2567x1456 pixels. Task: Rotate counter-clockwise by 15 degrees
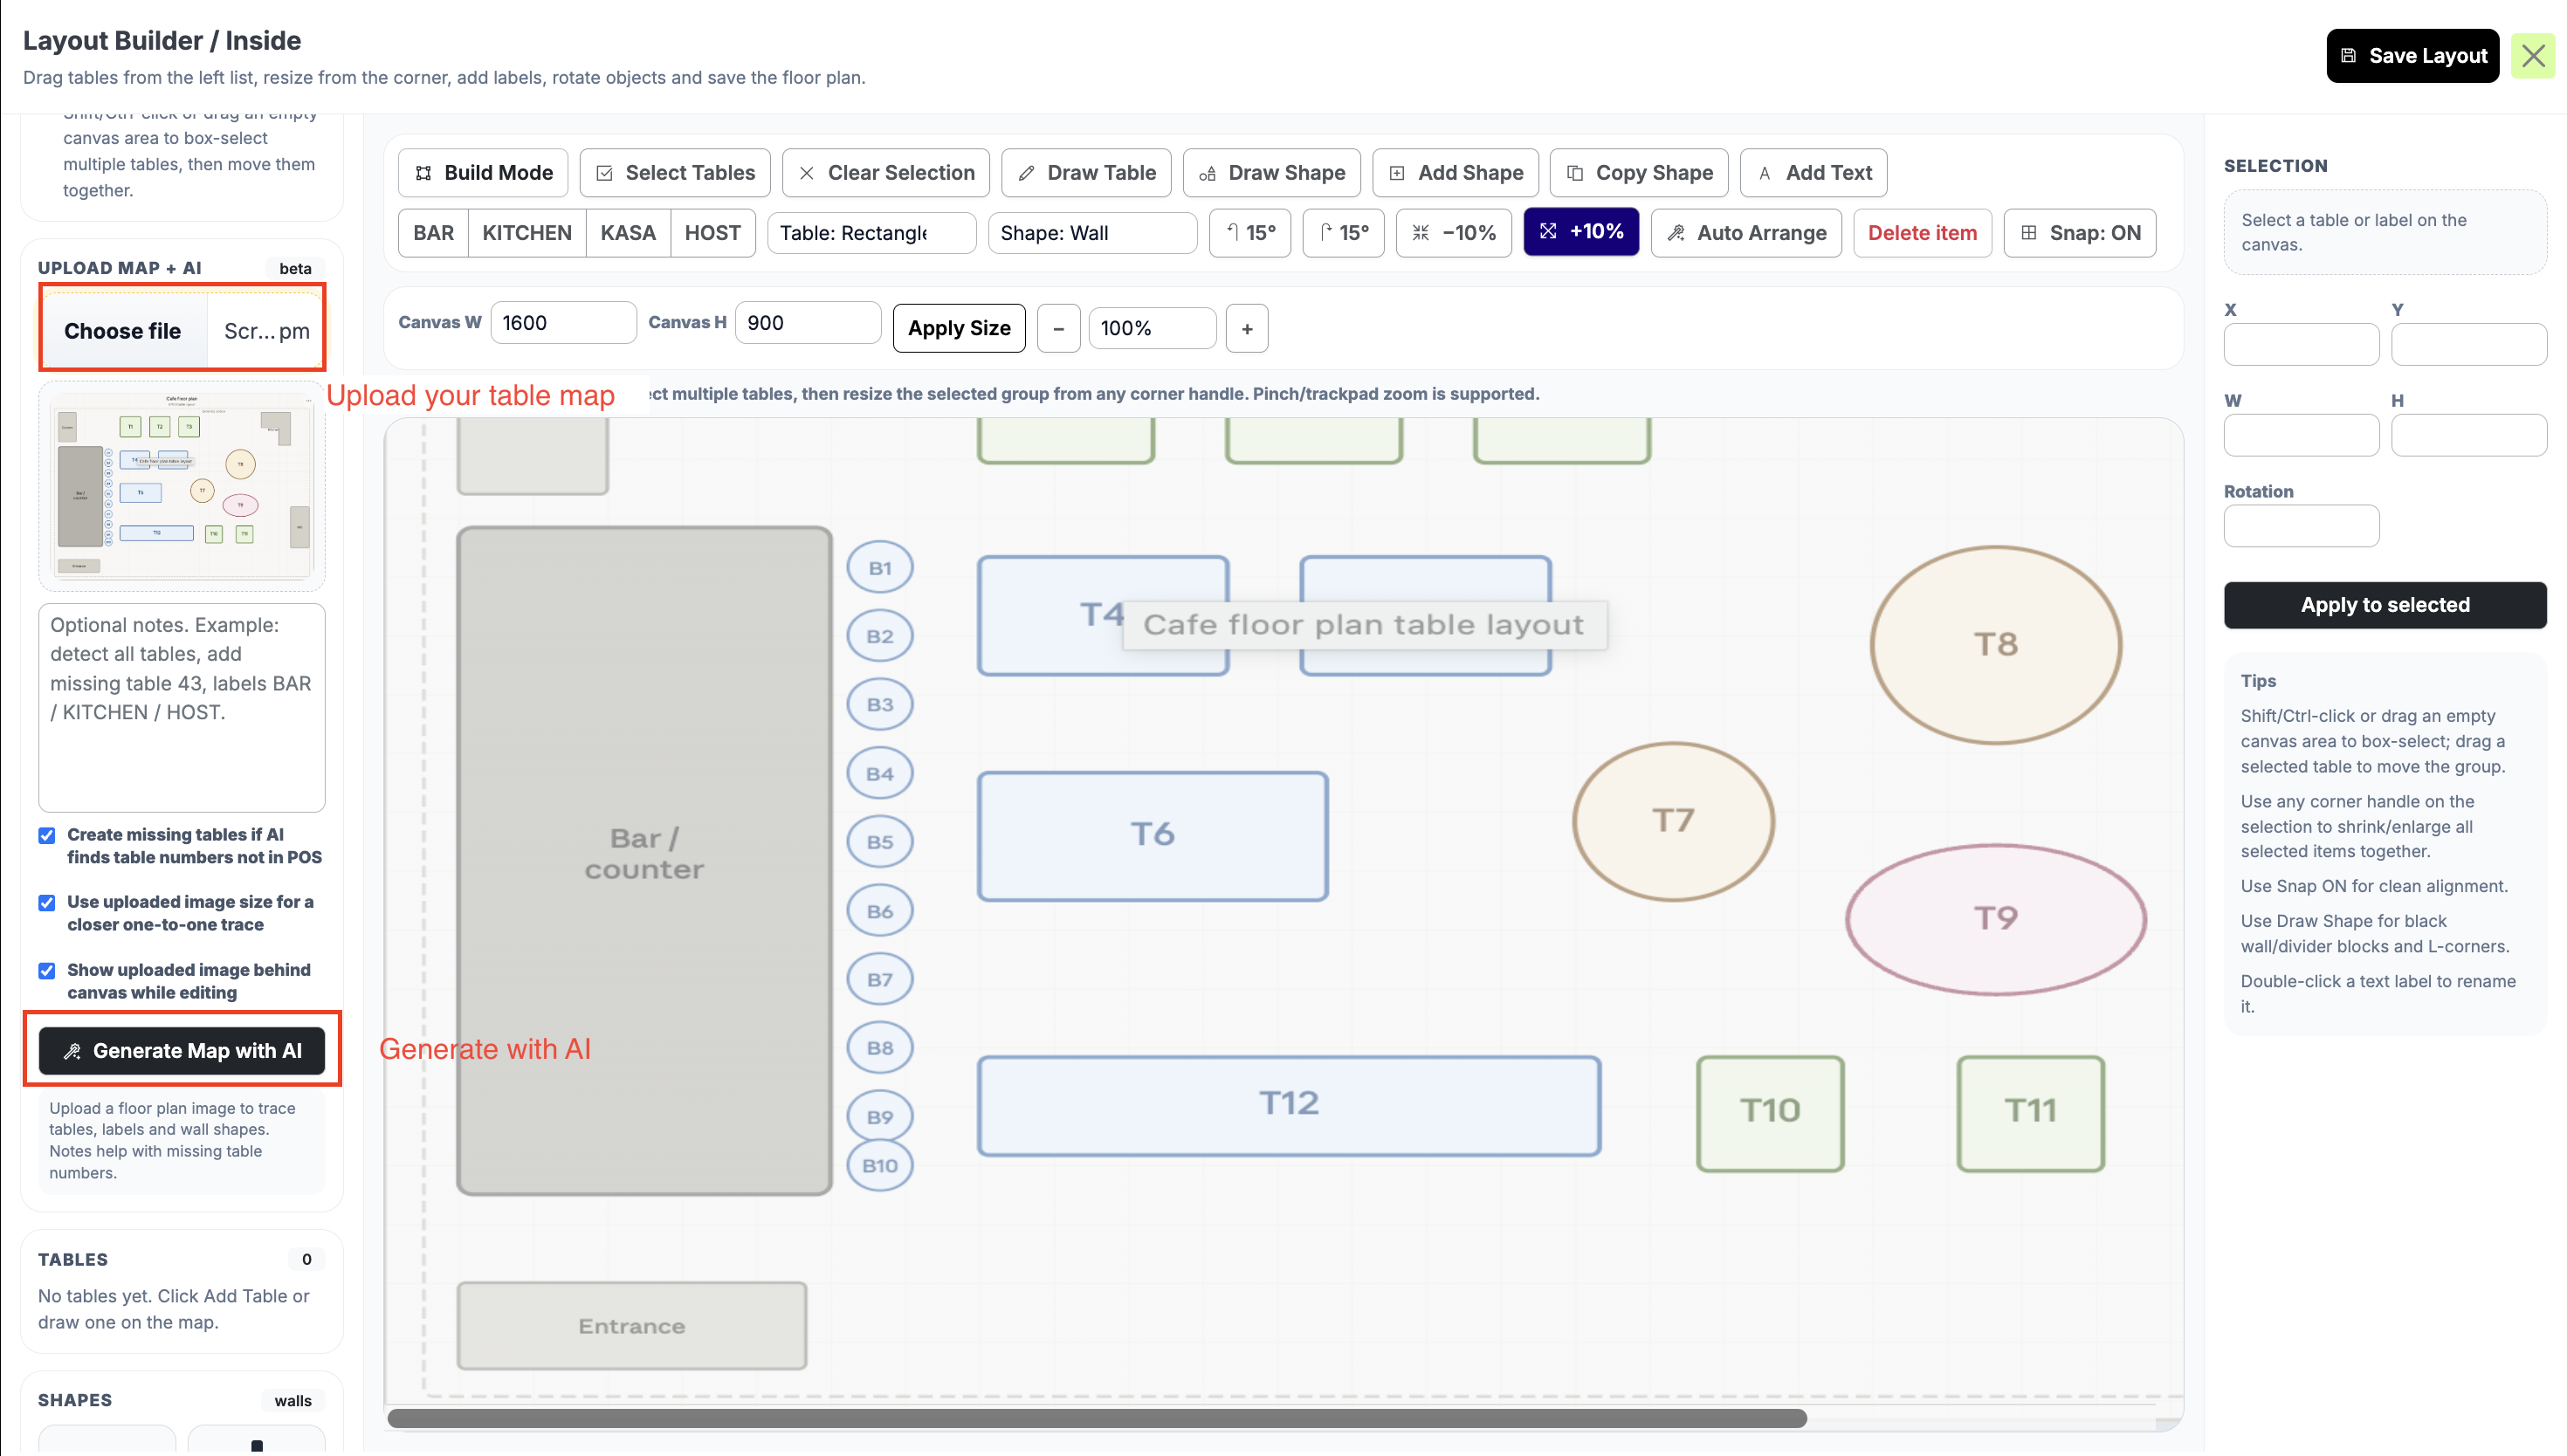[x=1250, y=233]
